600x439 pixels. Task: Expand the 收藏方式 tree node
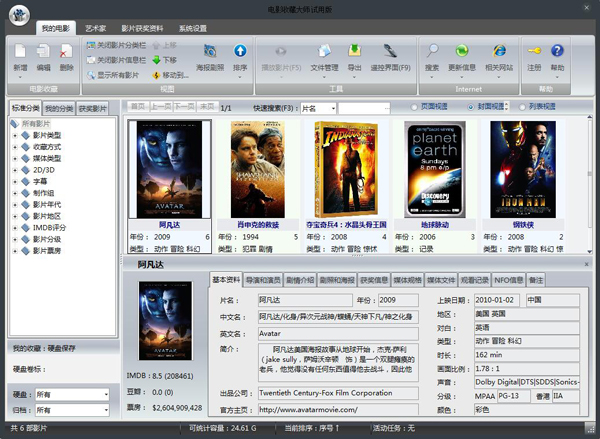[x=15, y=147]
